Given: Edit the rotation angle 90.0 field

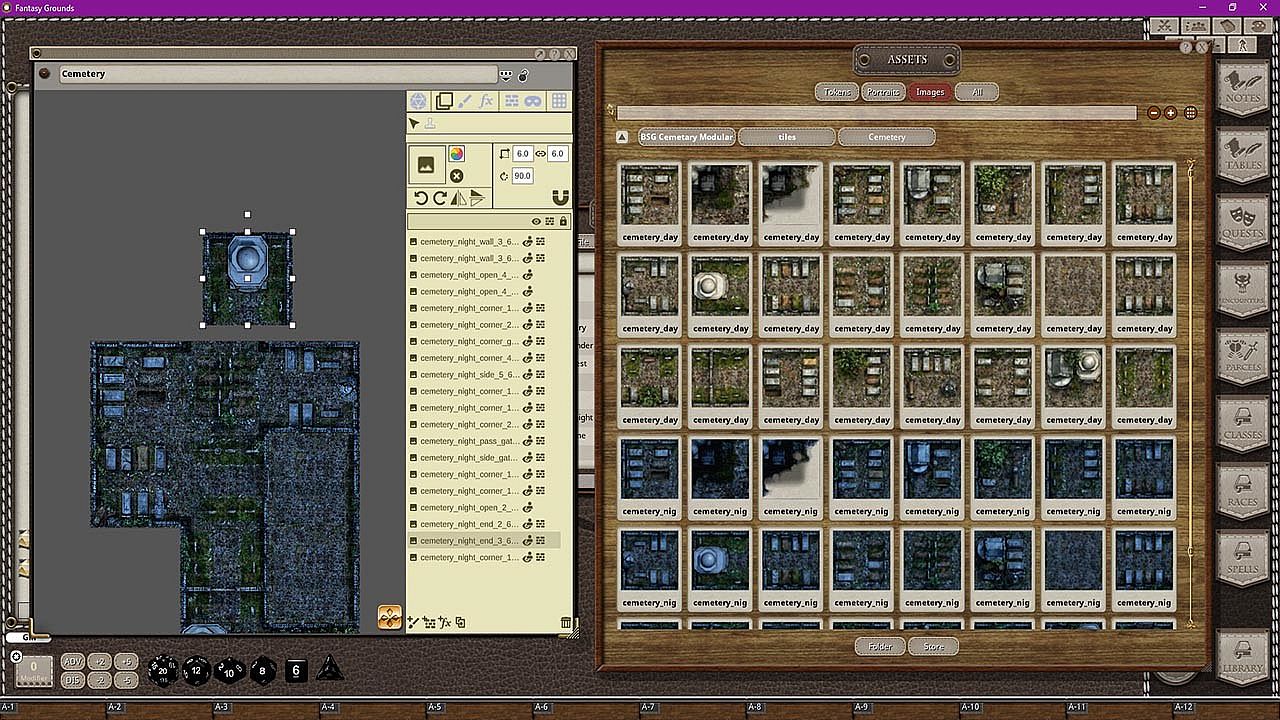Looking at the screenshot, I should (522, 176).
